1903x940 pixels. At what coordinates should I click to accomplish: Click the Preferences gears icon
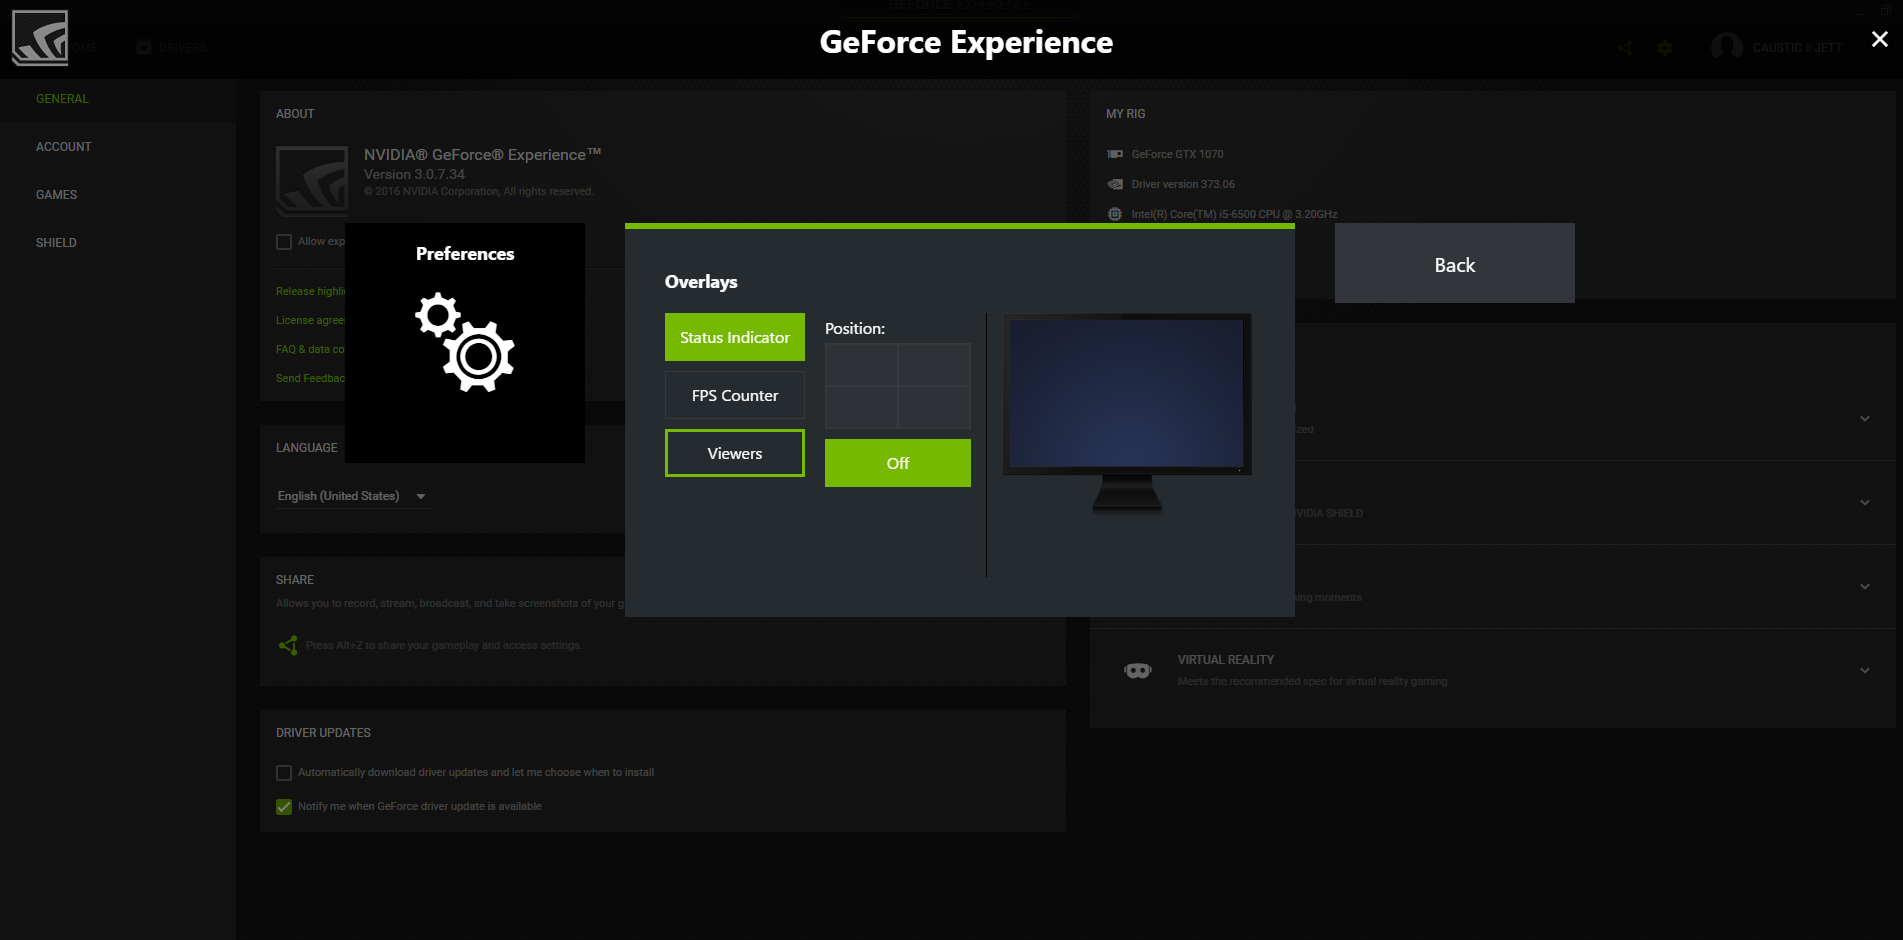pyautogui.click(x=465, y=342)
